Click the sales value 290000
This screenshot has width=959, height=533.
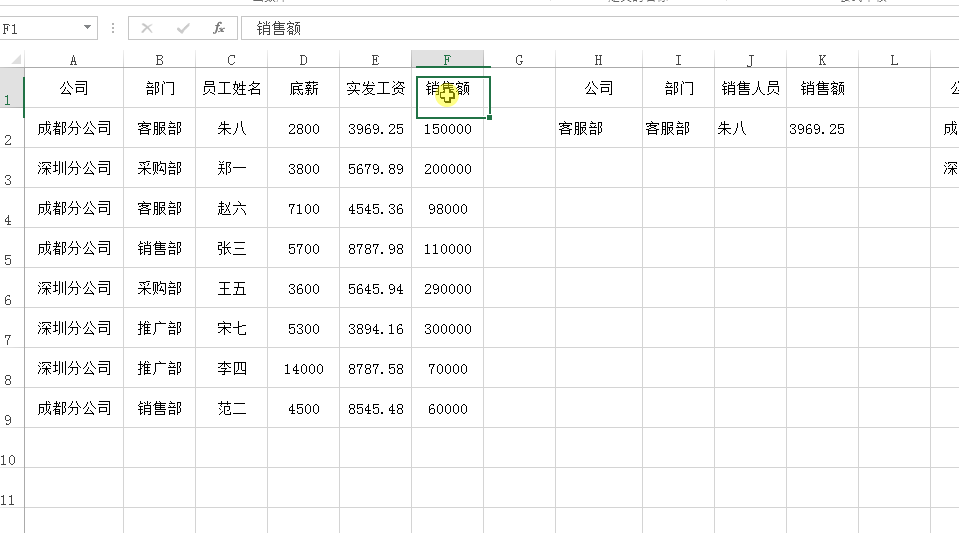tap(448, 289)
